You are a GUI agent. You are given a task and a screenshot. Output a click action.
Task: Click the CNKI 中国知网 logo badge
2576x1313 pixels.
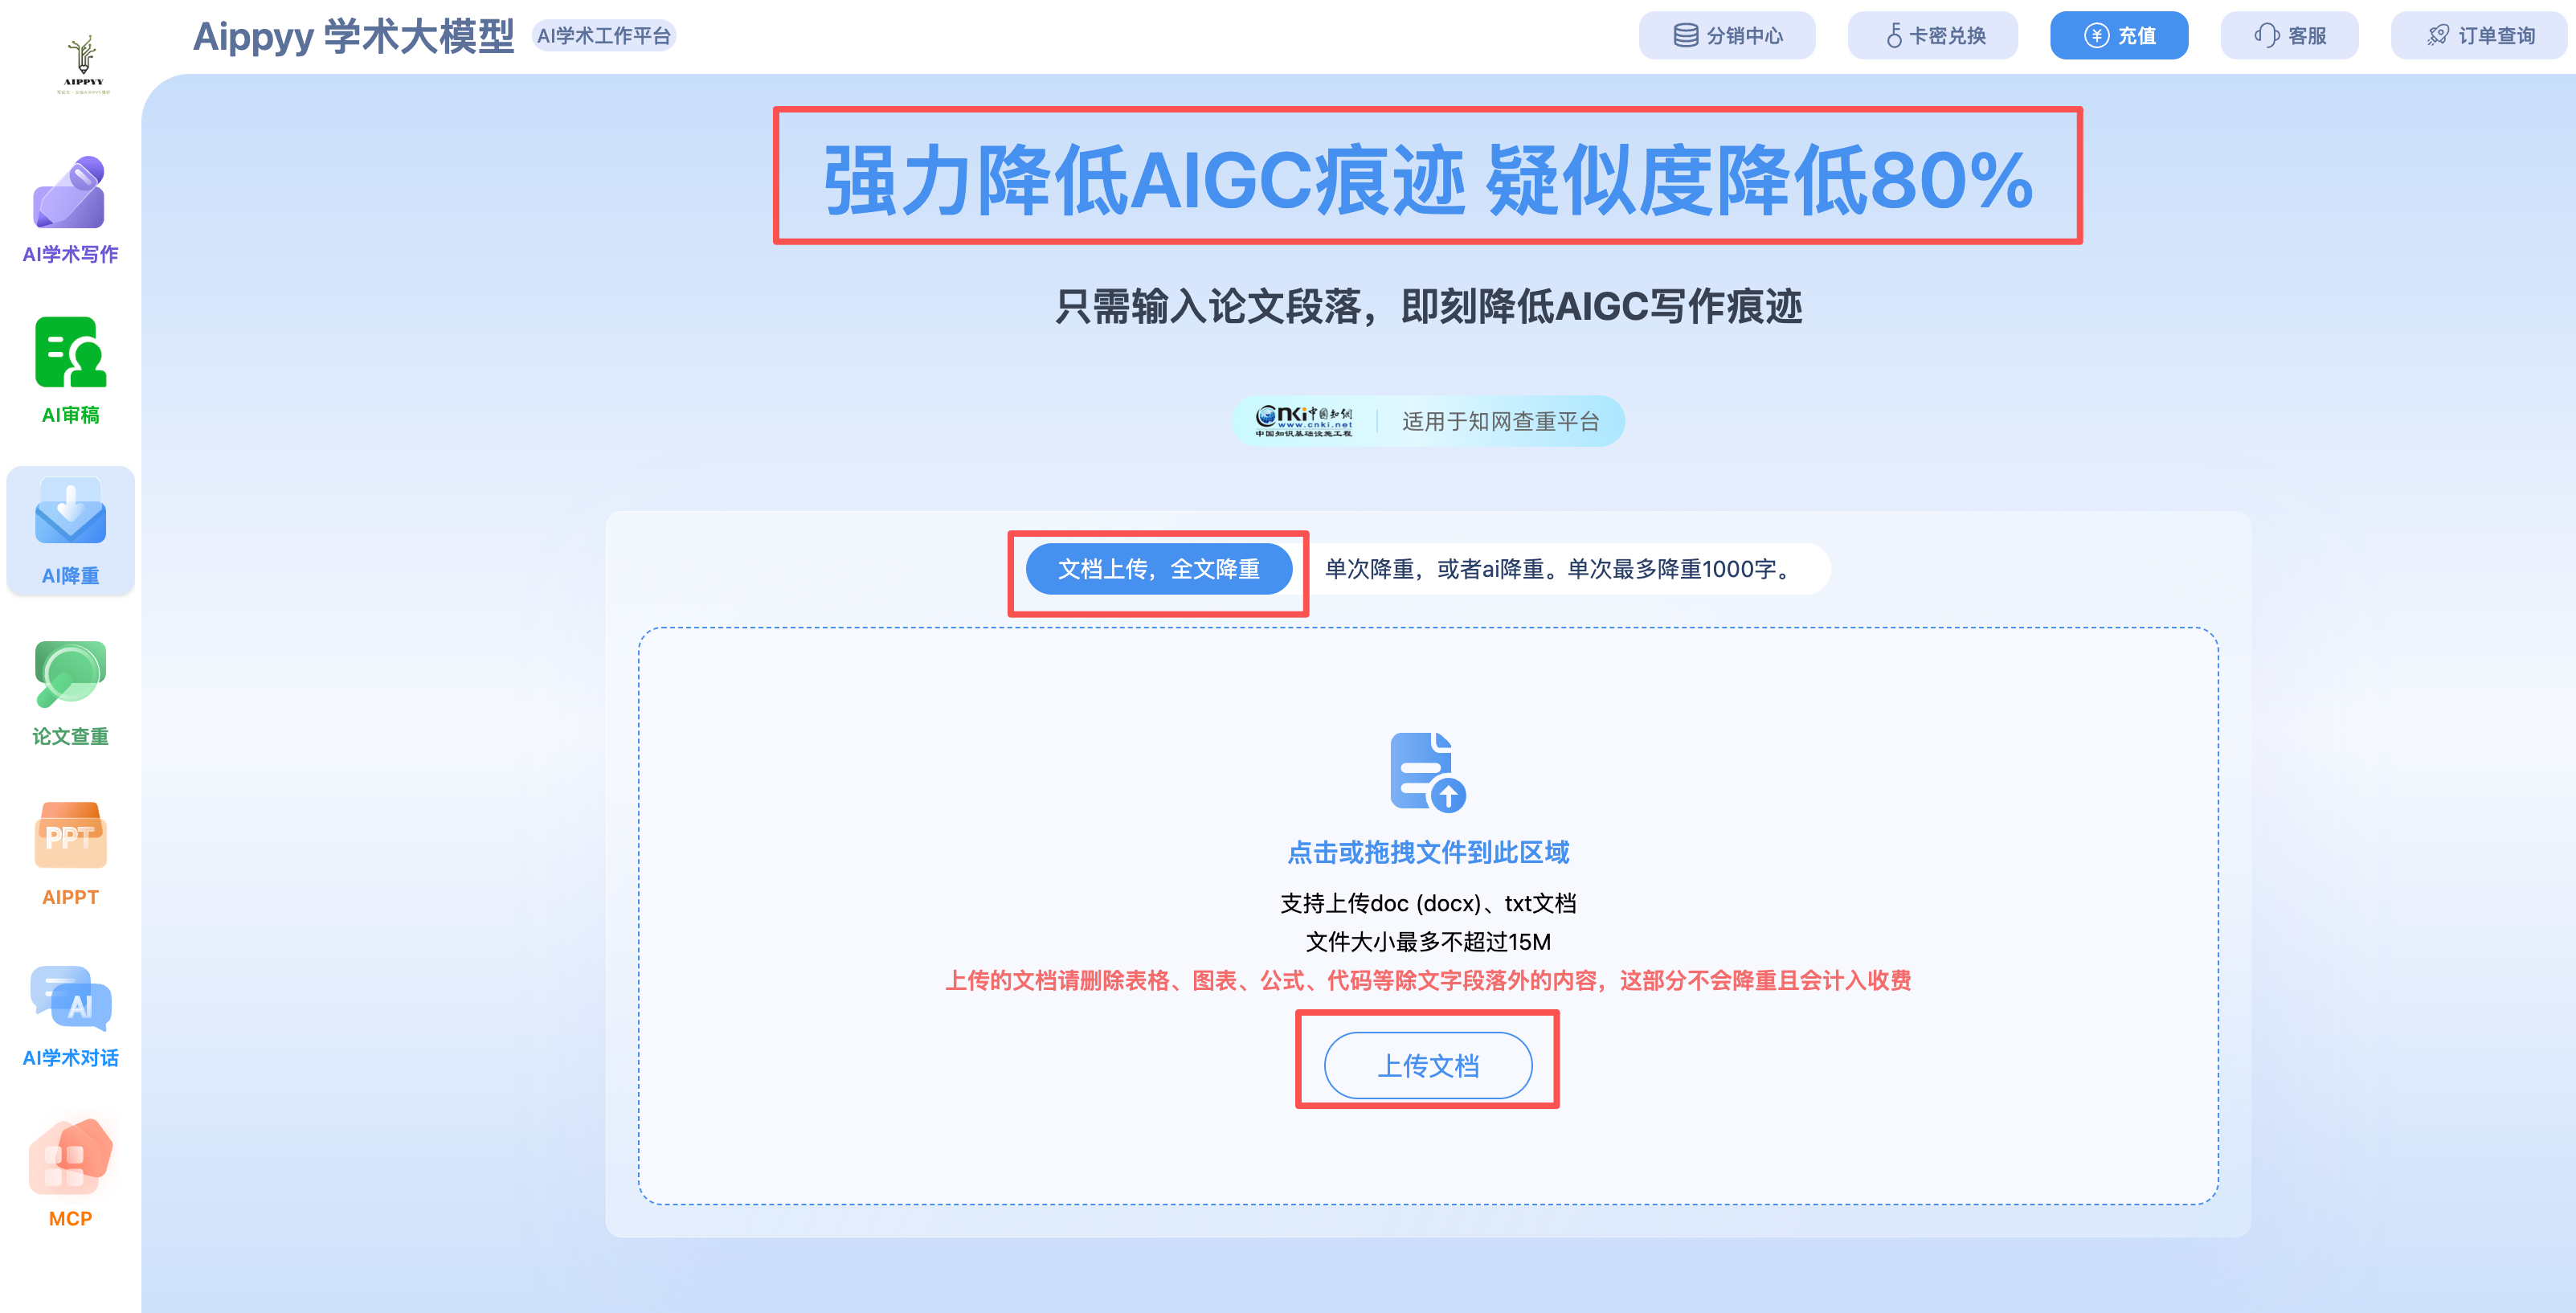pos(1305,420)
